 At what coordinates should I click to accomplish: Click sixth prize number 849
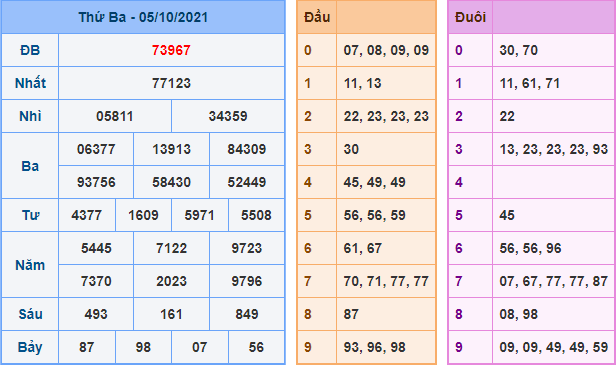247,314
